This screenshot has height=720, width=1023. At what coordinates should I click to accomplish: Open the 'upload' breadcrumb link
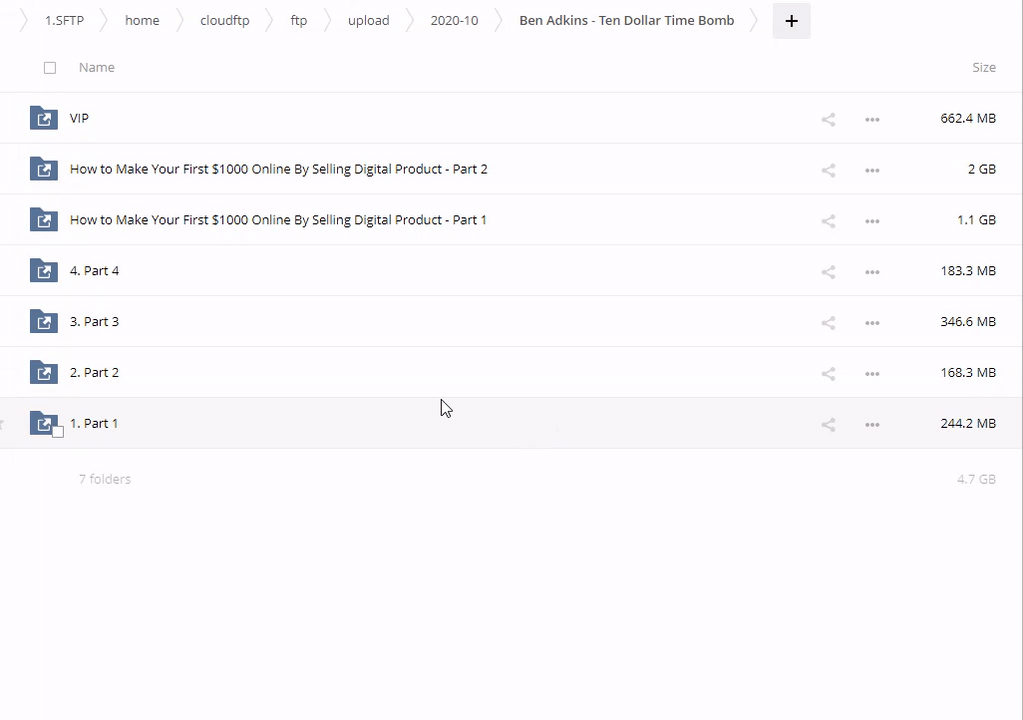coord(368,20)
